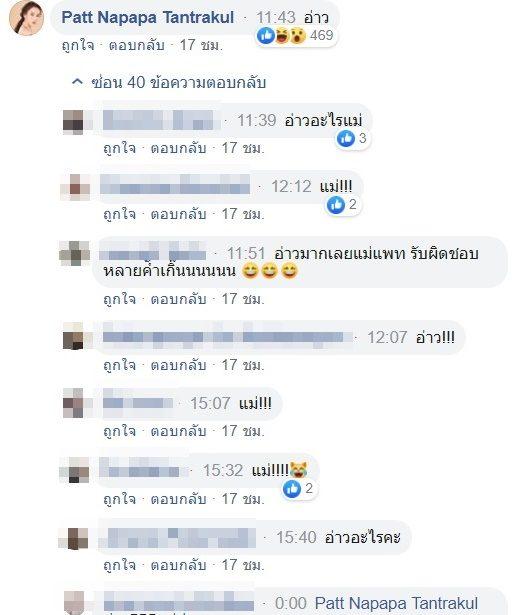
Task: Reply to the 15:40 อ่าวอะไรคะ comment
Action: tap(178, 565)
